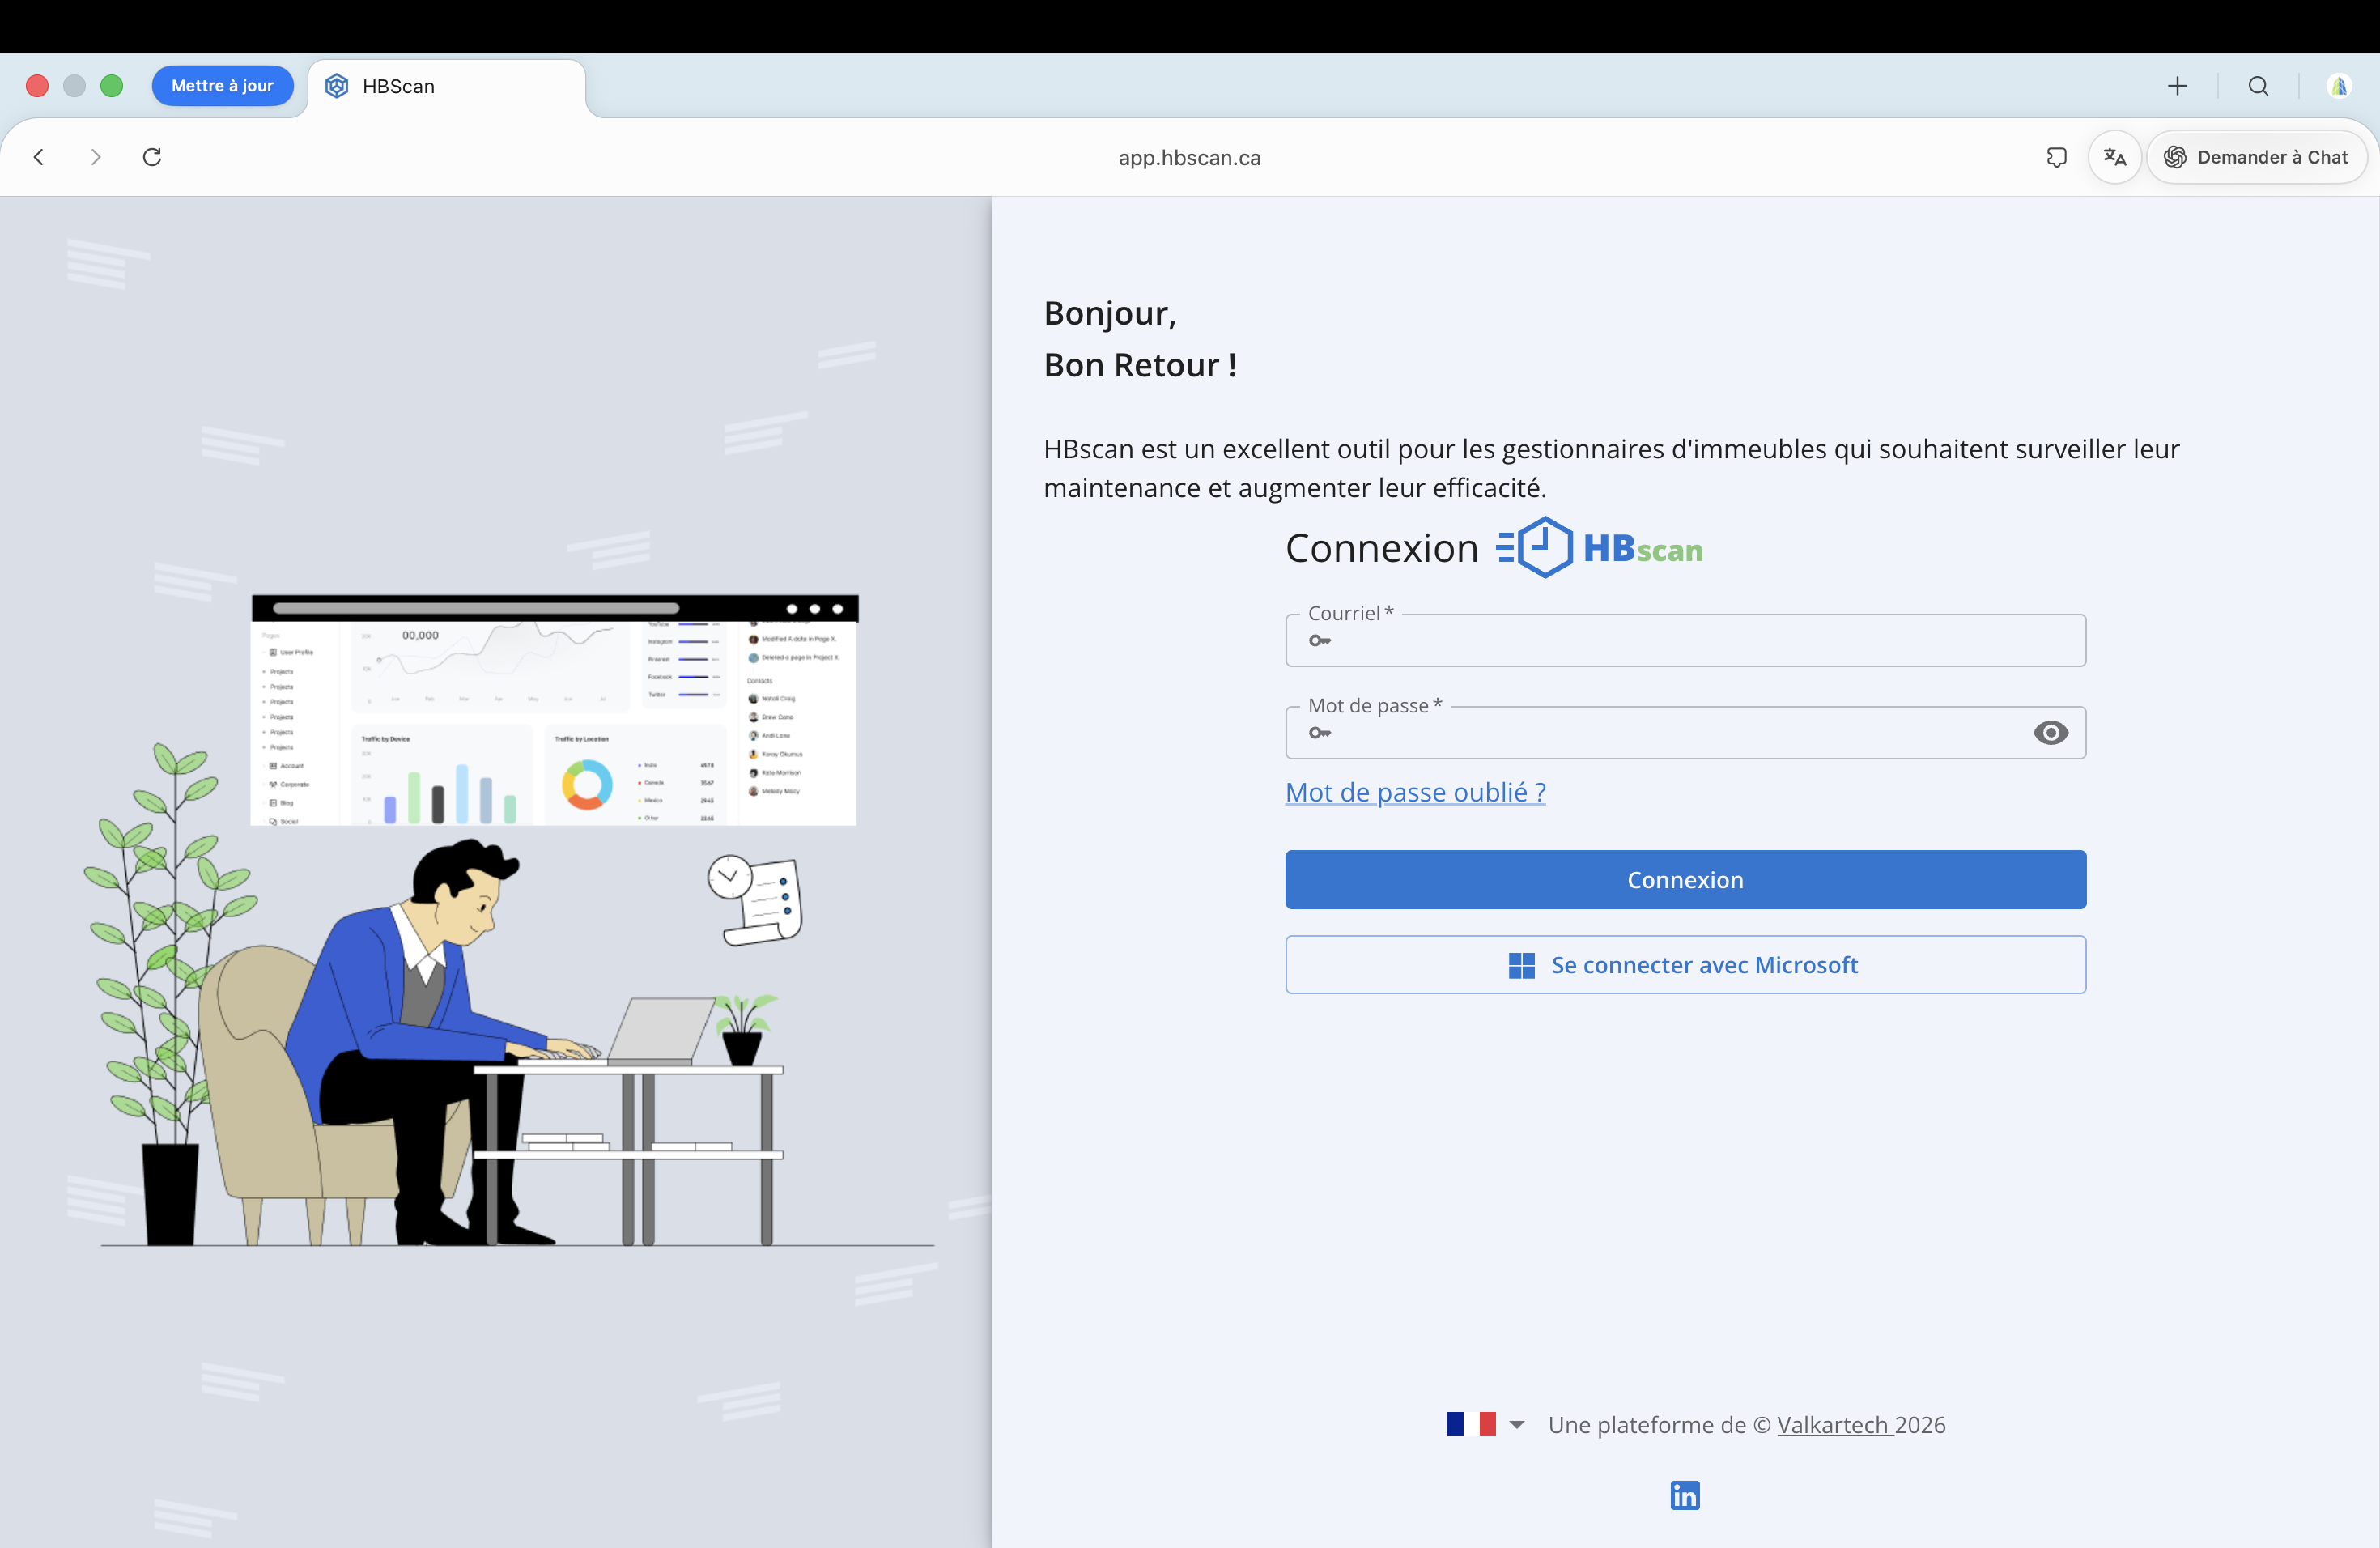Click the key icon in the Mot de passe field

pyautogui.click(x=1320, y=733)
